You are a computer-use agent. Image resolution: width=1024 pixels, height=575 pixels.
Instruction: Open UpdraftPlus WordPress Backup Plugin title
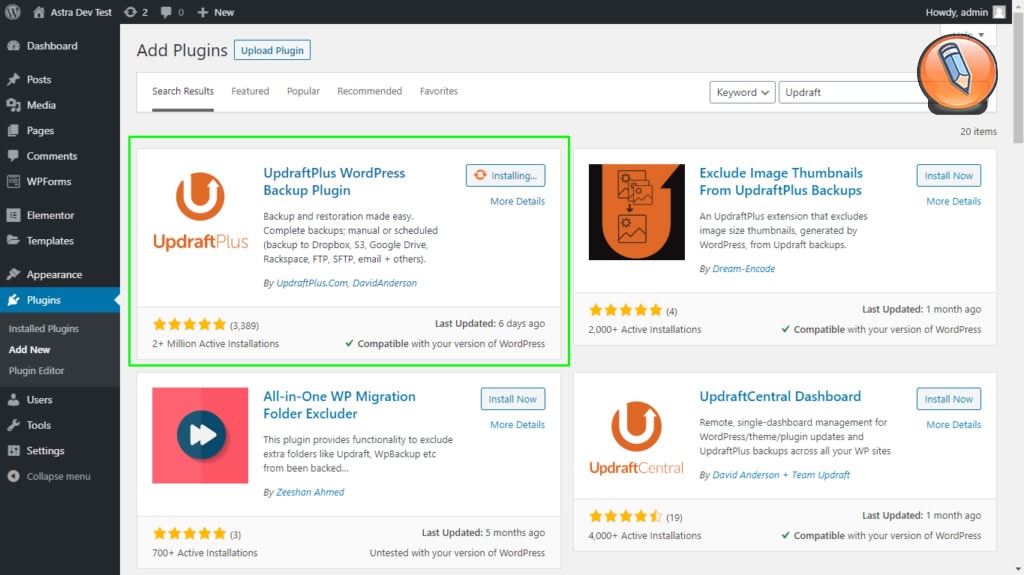click(334, 182)
